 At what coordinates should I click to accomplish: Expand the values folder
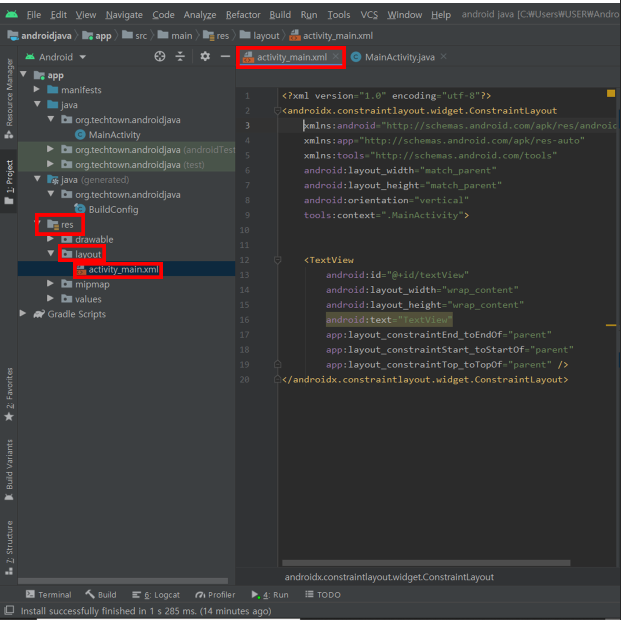pos(50,298)
